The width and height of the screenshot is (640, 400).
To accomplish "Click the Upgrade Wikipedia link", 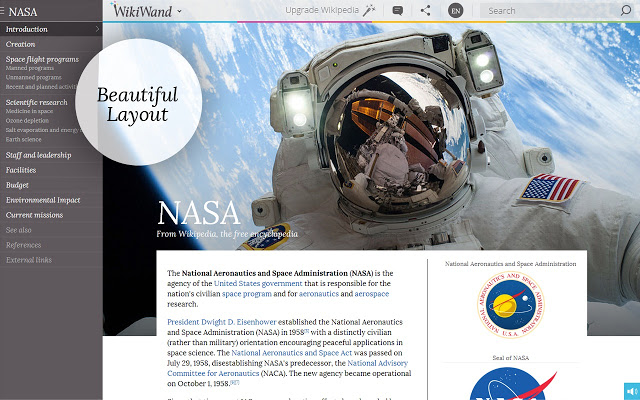I will (x=322, y=10).
